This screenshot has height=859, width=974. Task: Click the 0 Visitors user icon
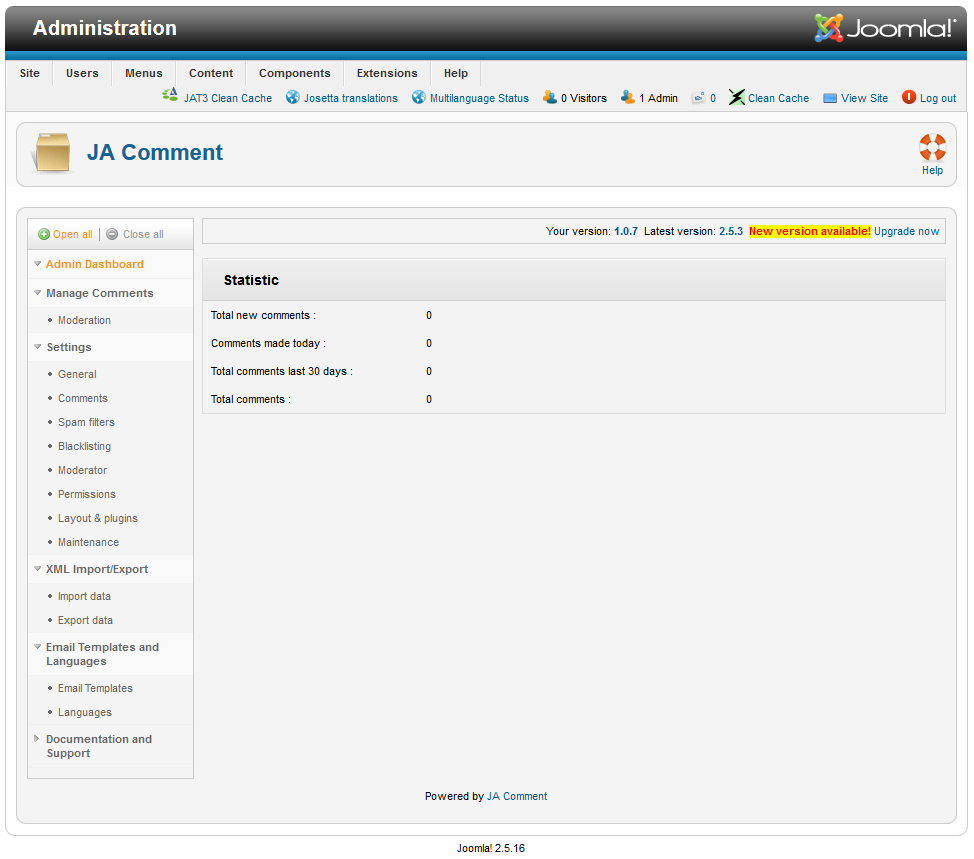pos(549,97)
